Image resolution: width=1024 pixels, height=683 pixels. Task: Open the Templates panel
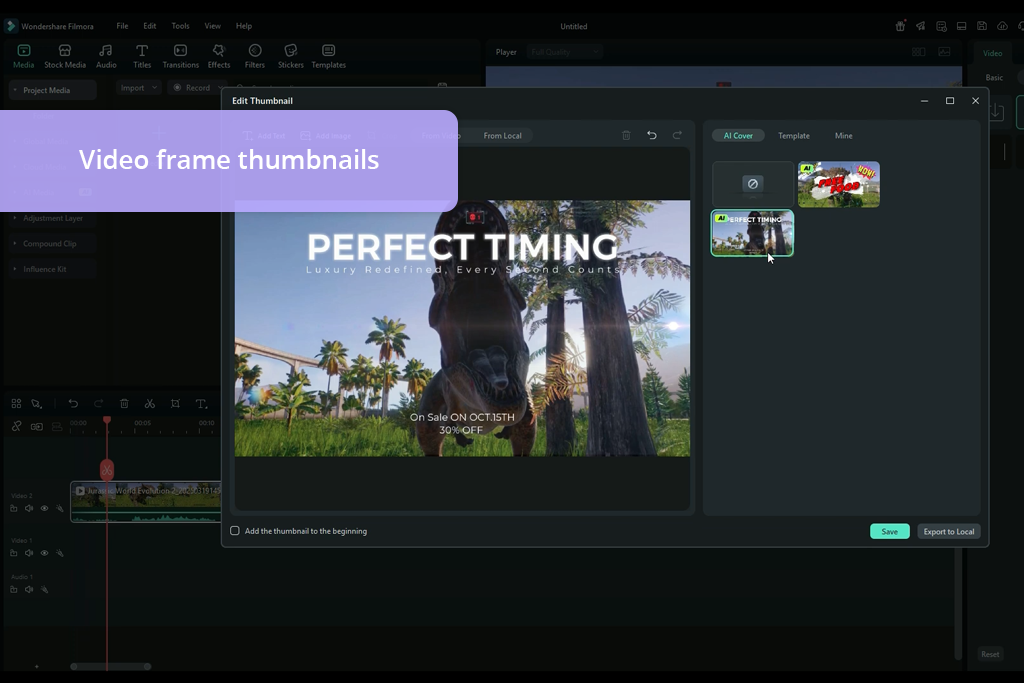pyautogui.click(x=328, y=56)
